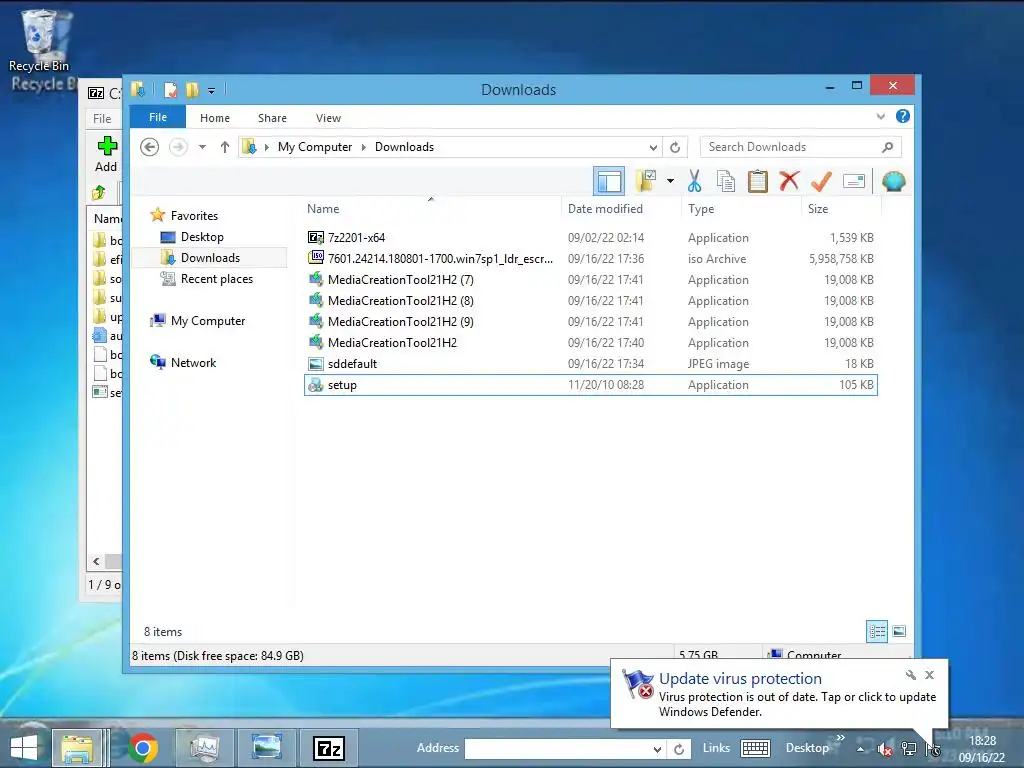This screenshot has height=768, width=1024.
Task: Open the recent locations dropdown arrow
Action: tap(202, 147)
